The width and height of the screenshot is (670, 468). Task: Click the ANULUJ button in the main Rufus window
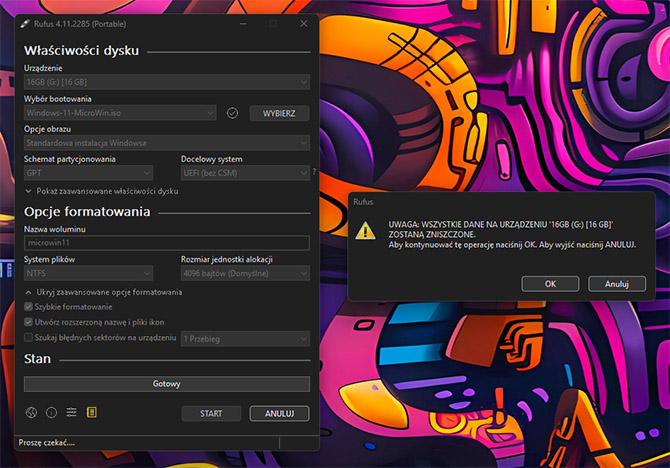pos(279,413)
